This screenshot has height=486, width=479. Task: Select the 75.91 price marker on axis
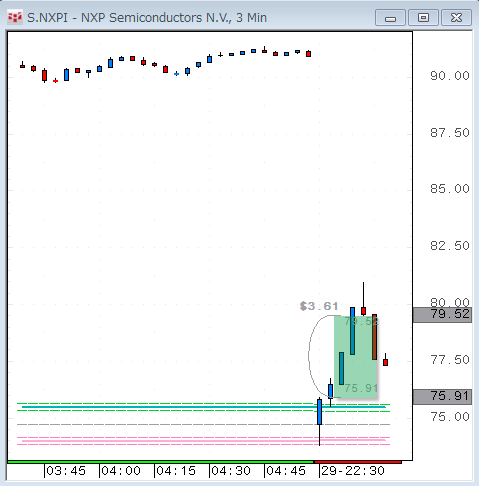442,397
